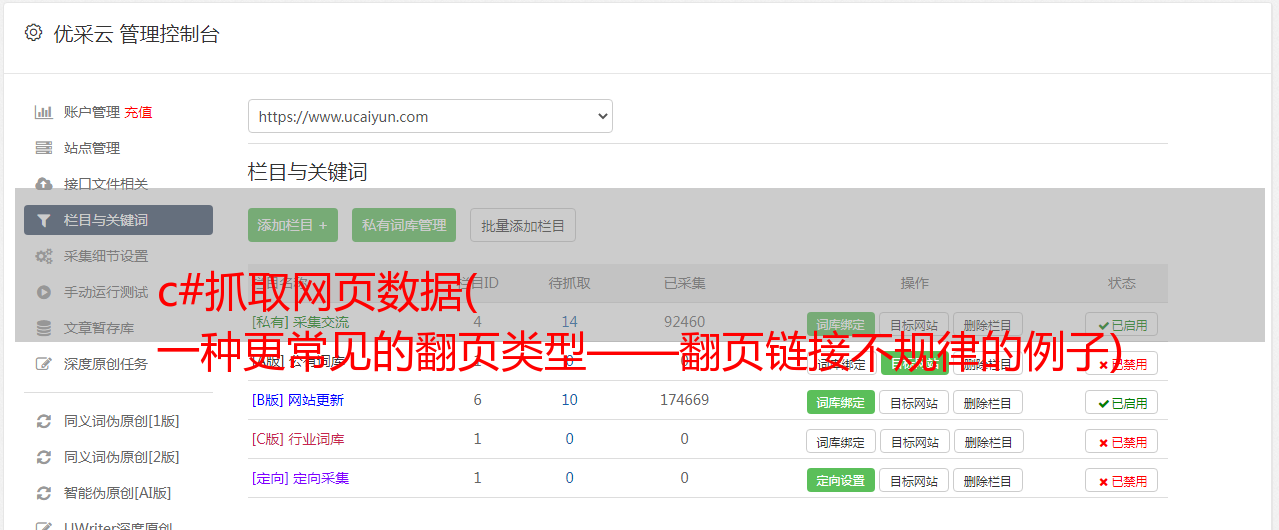
Task: Click the 批量添加栏目 button
Action: coord(523,225)
